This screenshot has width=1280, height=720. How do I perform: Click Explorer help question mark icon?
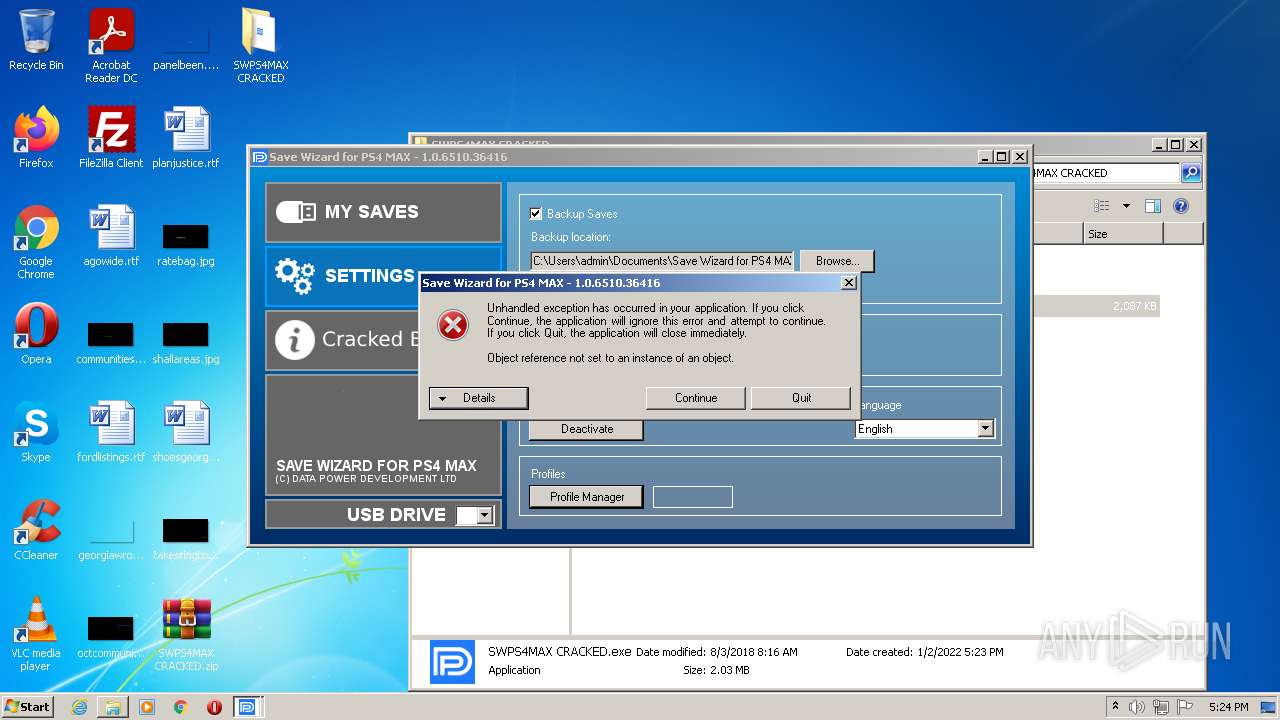click(x=1181, y=206)
